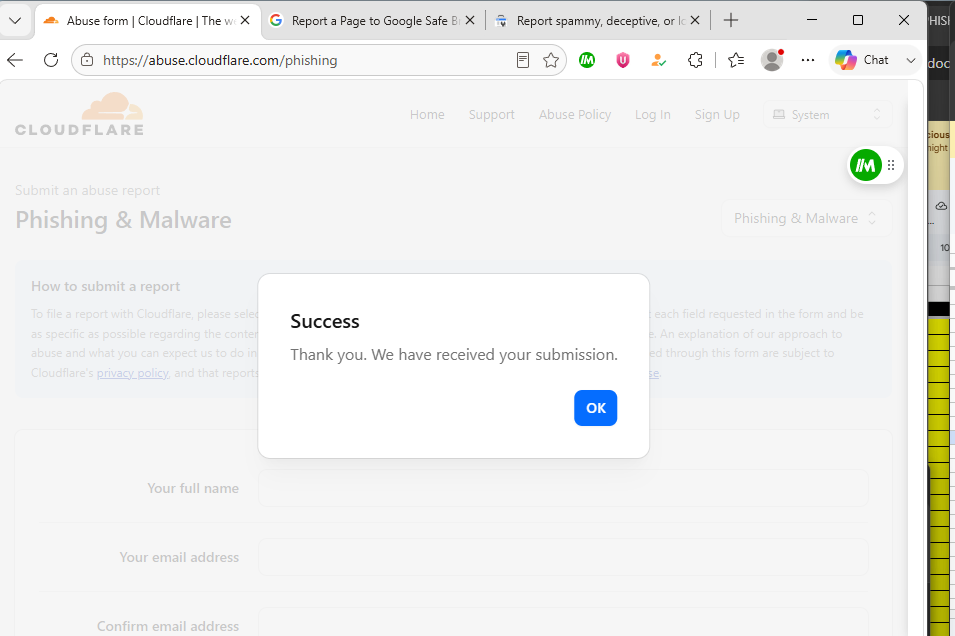Open a new browser tab
955x636 pixels.
click(731, 20)
